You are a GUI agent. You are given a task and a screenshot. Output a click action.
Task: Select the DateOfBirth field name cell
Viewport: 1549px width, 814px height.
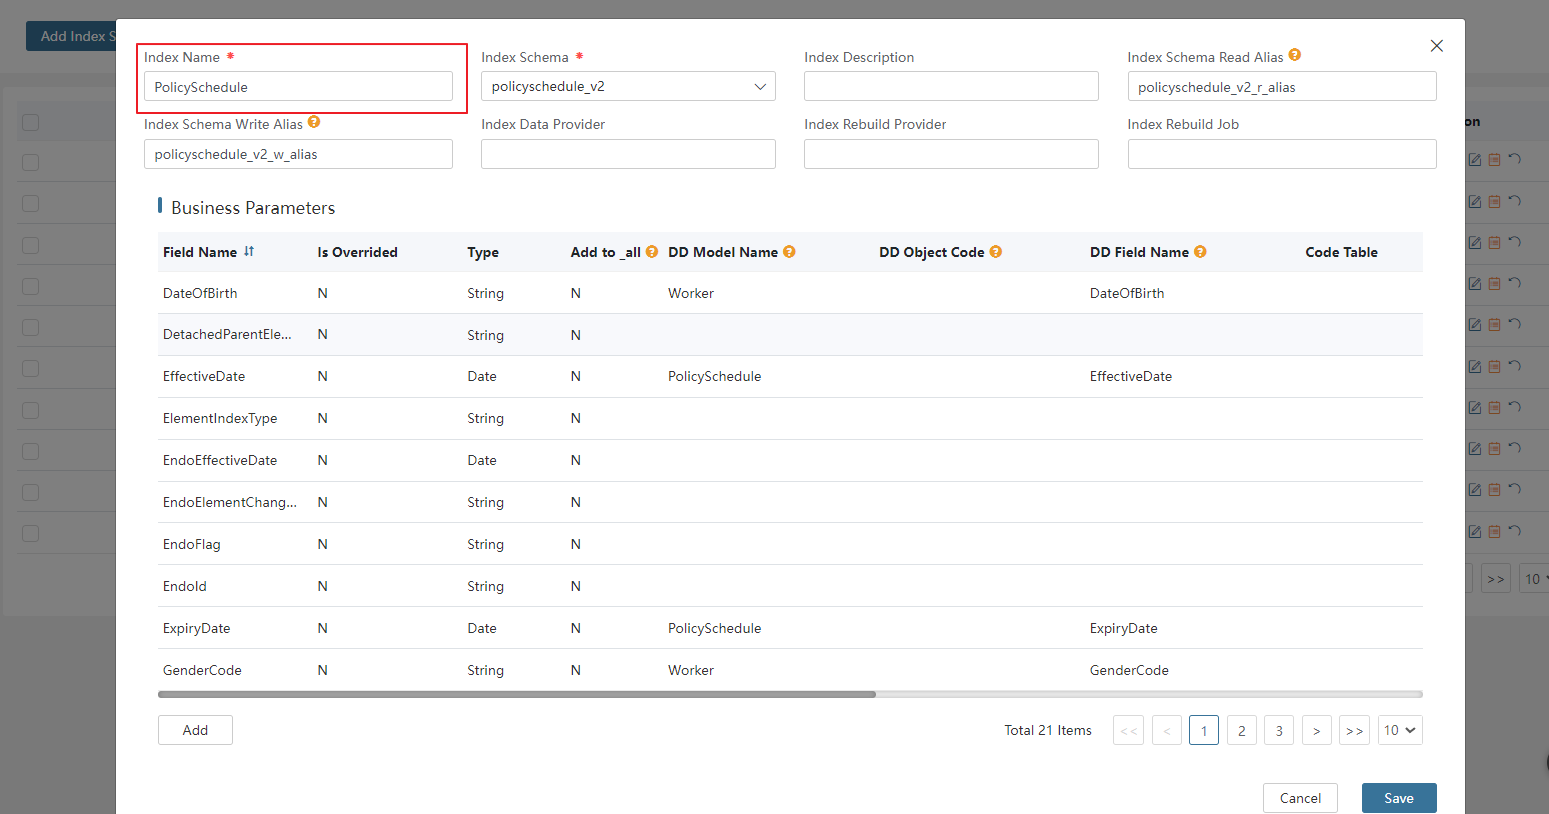coord(200,293)
